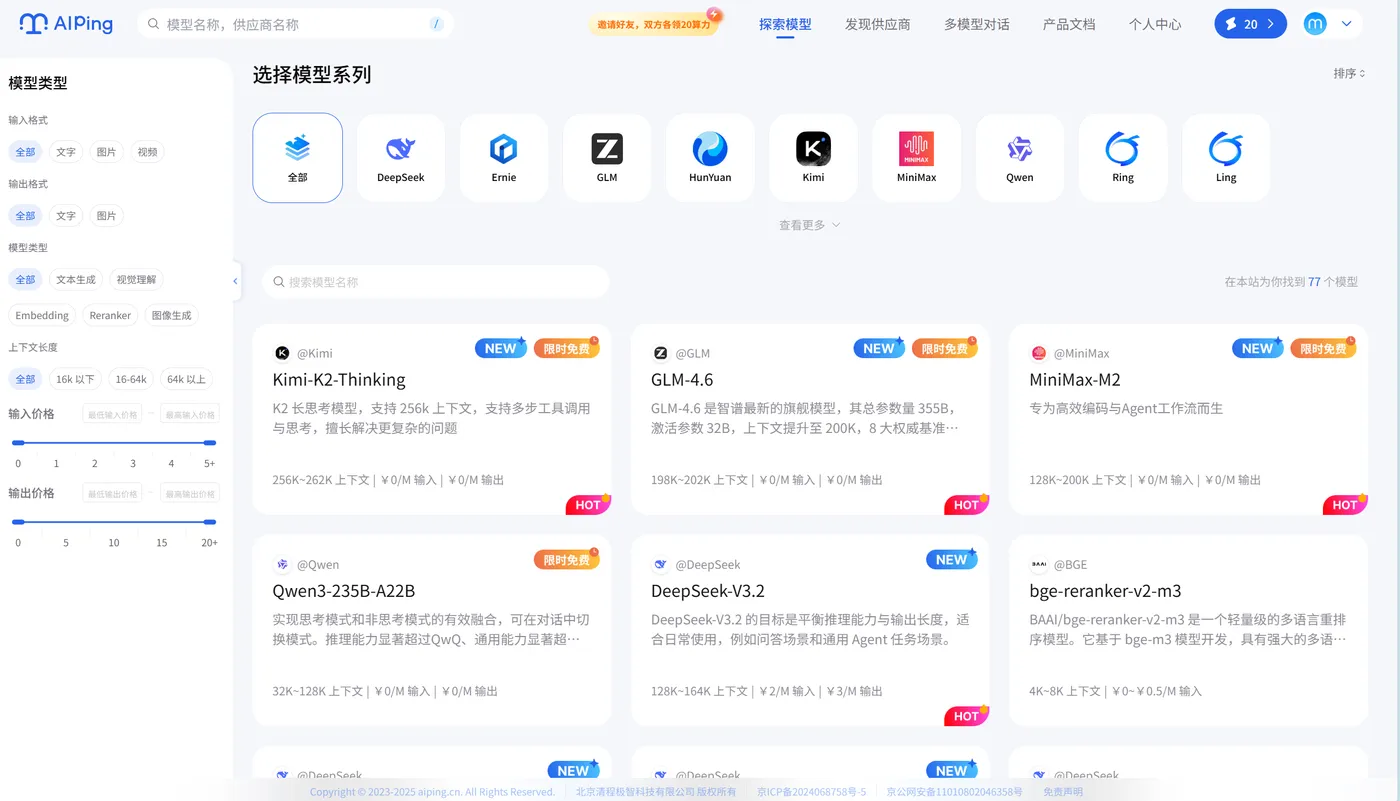Click the search magnifier icon in the top bar
1400x801 pixels.
pyautogui.click(x=153, y=24)
